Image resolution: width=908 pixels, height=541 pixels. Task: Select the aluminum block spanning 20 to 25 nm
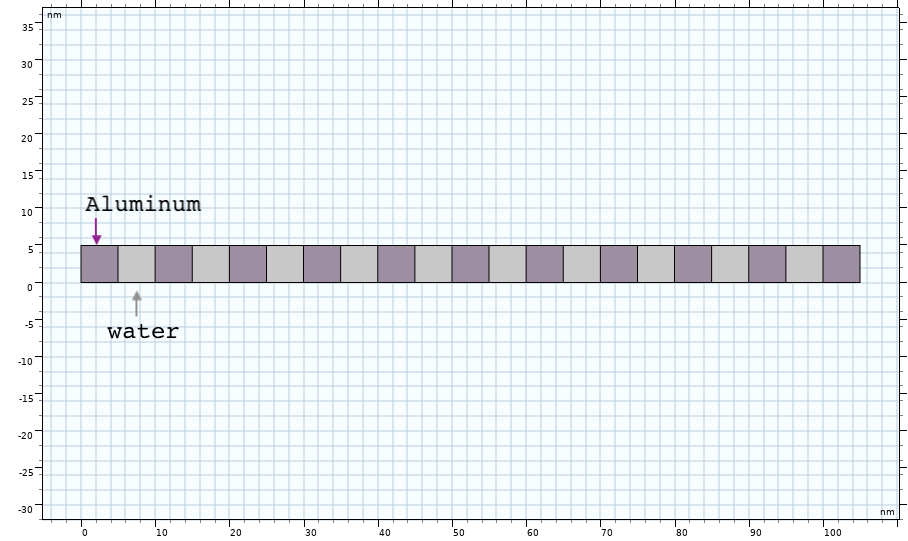click(248, 264)
